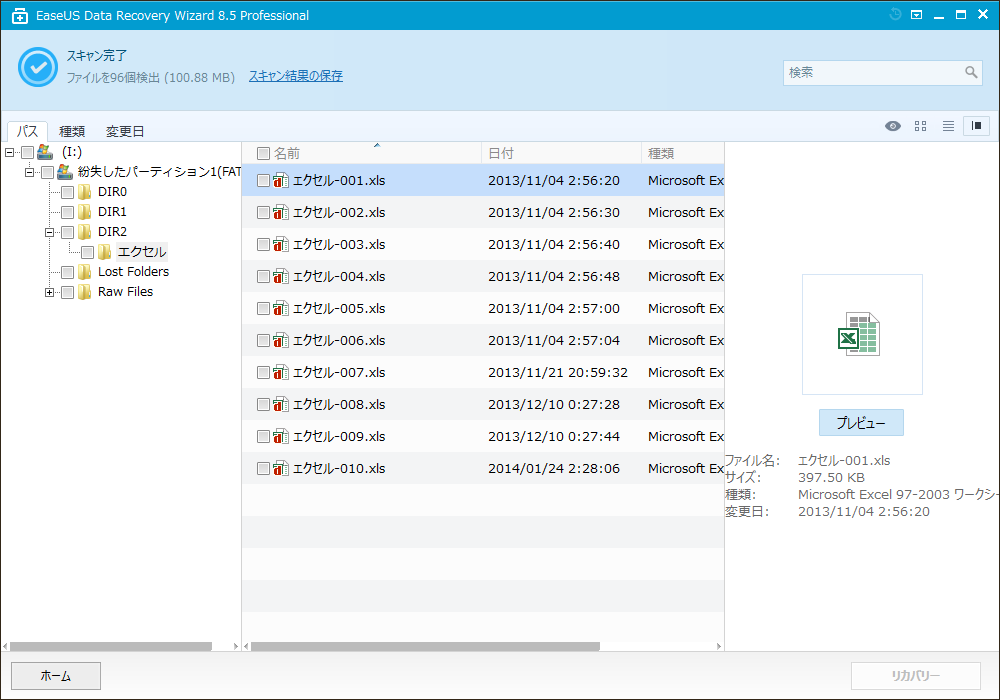The height and width of the screenshot is (700, 1000).
Task: Switch to thumbnail grid view icon
Action: click(920, 126)
